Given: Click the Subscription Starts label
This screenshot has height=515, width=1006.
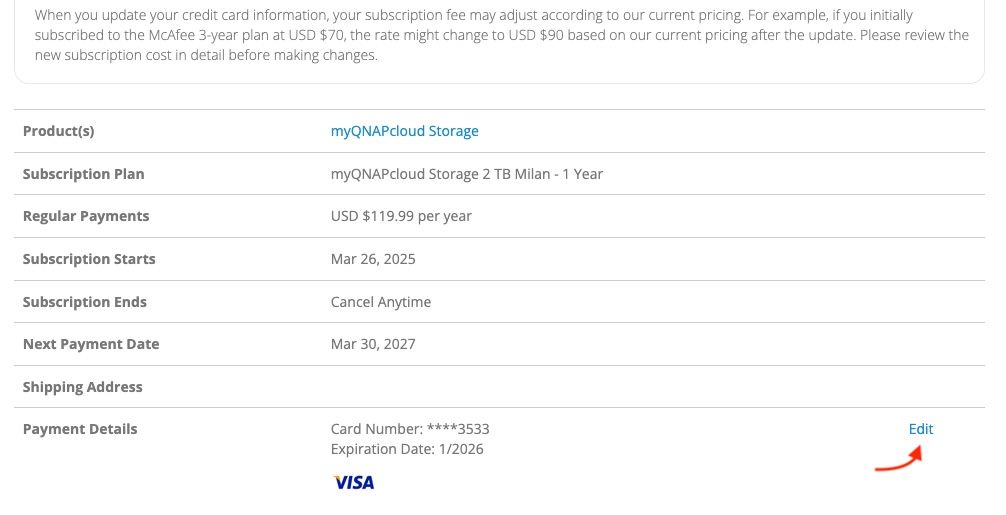Looking at the screenshot, I should pos(89,259).
